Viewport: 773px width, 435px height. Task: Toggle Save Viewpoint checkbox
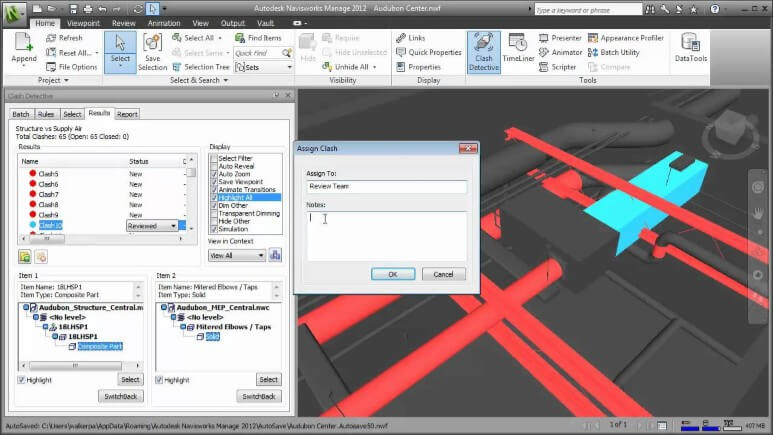point(214,182)
